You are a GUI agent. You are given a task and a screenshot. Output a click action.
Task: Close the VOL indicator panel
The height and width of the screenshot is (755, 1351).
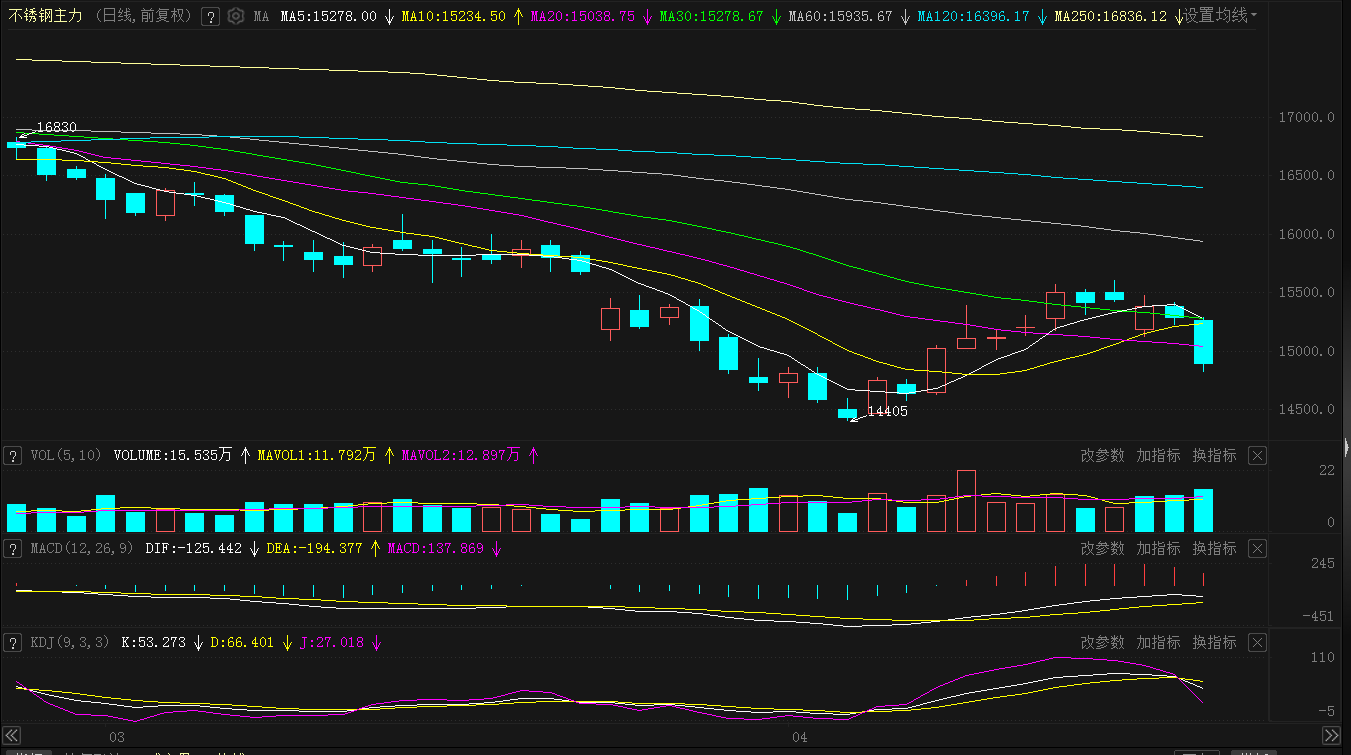tap(1258, 455)
